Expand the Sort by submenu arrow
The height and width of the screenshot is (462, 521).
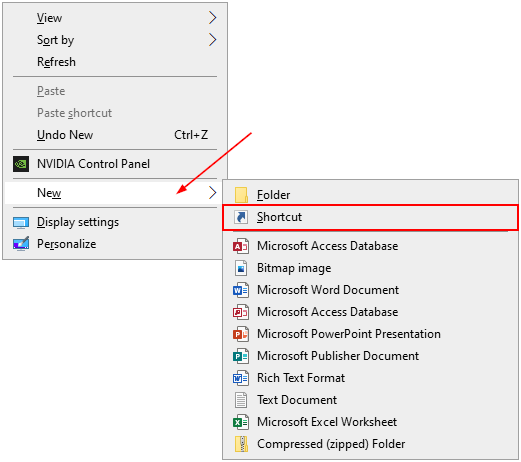coord(212,40)
